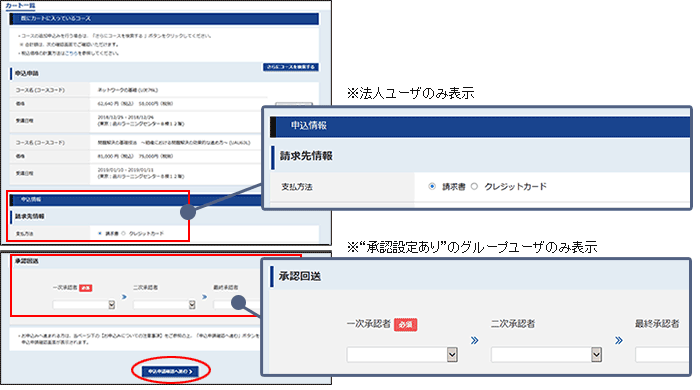
Task: Click the 2018/12/25 - 2018/12/26 course date
Action: tap(125, 117)
